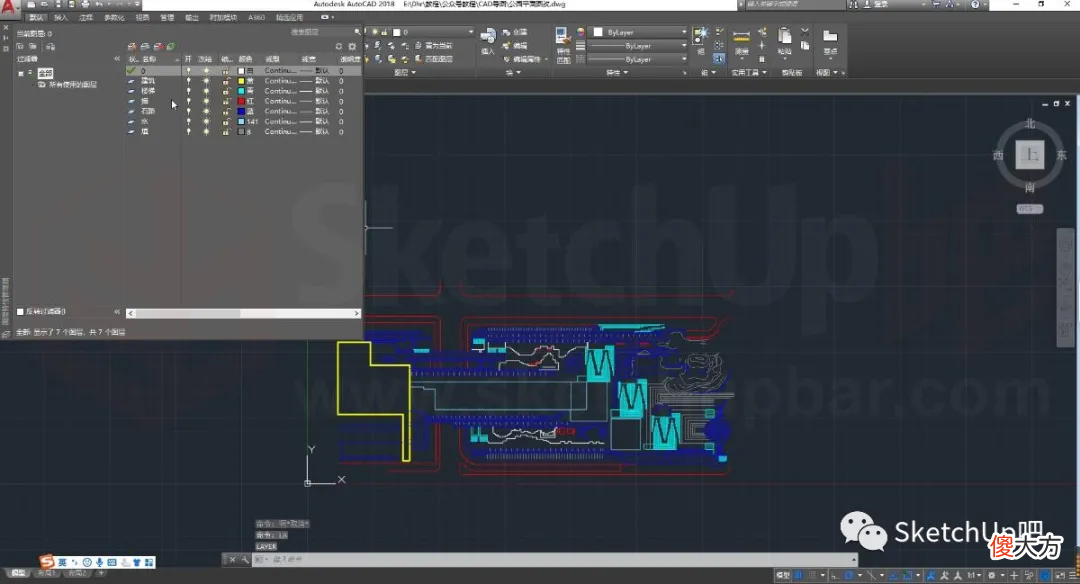
Task: Click the customization menu icon in status bar
Action: tap(1073, 575)
